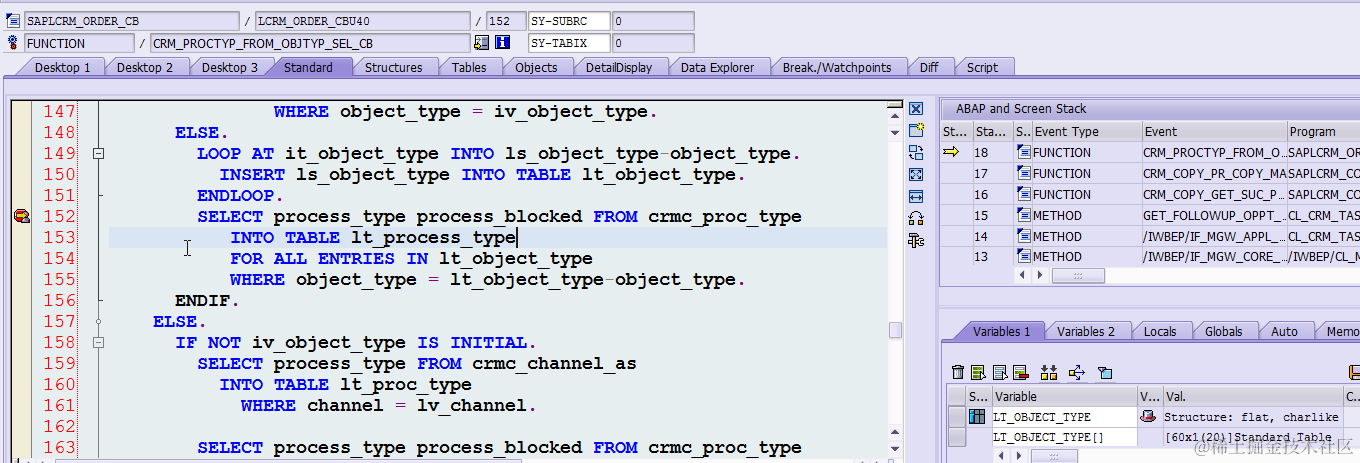This screenshot has width=1360, height=463.
Task: Click the filter/funnel icon in variables toolbar
Action: coord(1105,372)
